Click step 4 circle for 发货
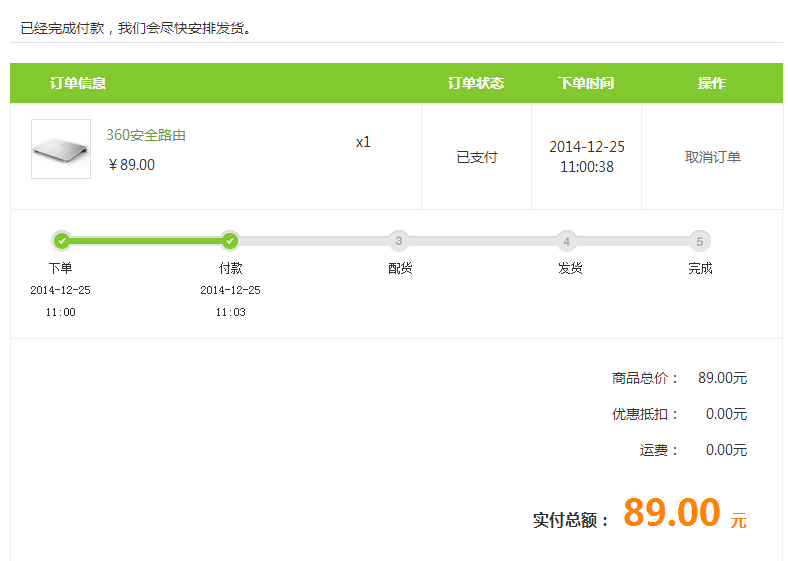Image resolution: width=788 pixels, height=561 pixels. [x=567, y=241]
